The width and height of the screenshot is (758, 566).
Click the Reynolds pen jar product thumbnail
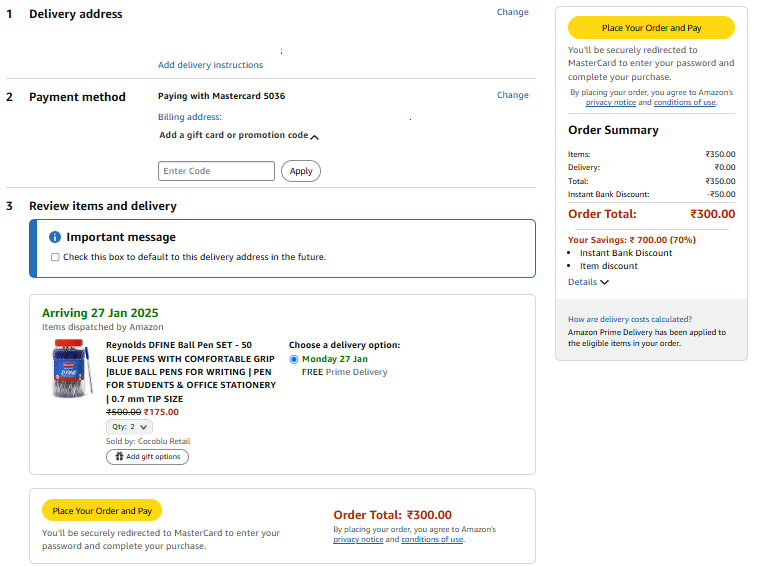[72, 369]
